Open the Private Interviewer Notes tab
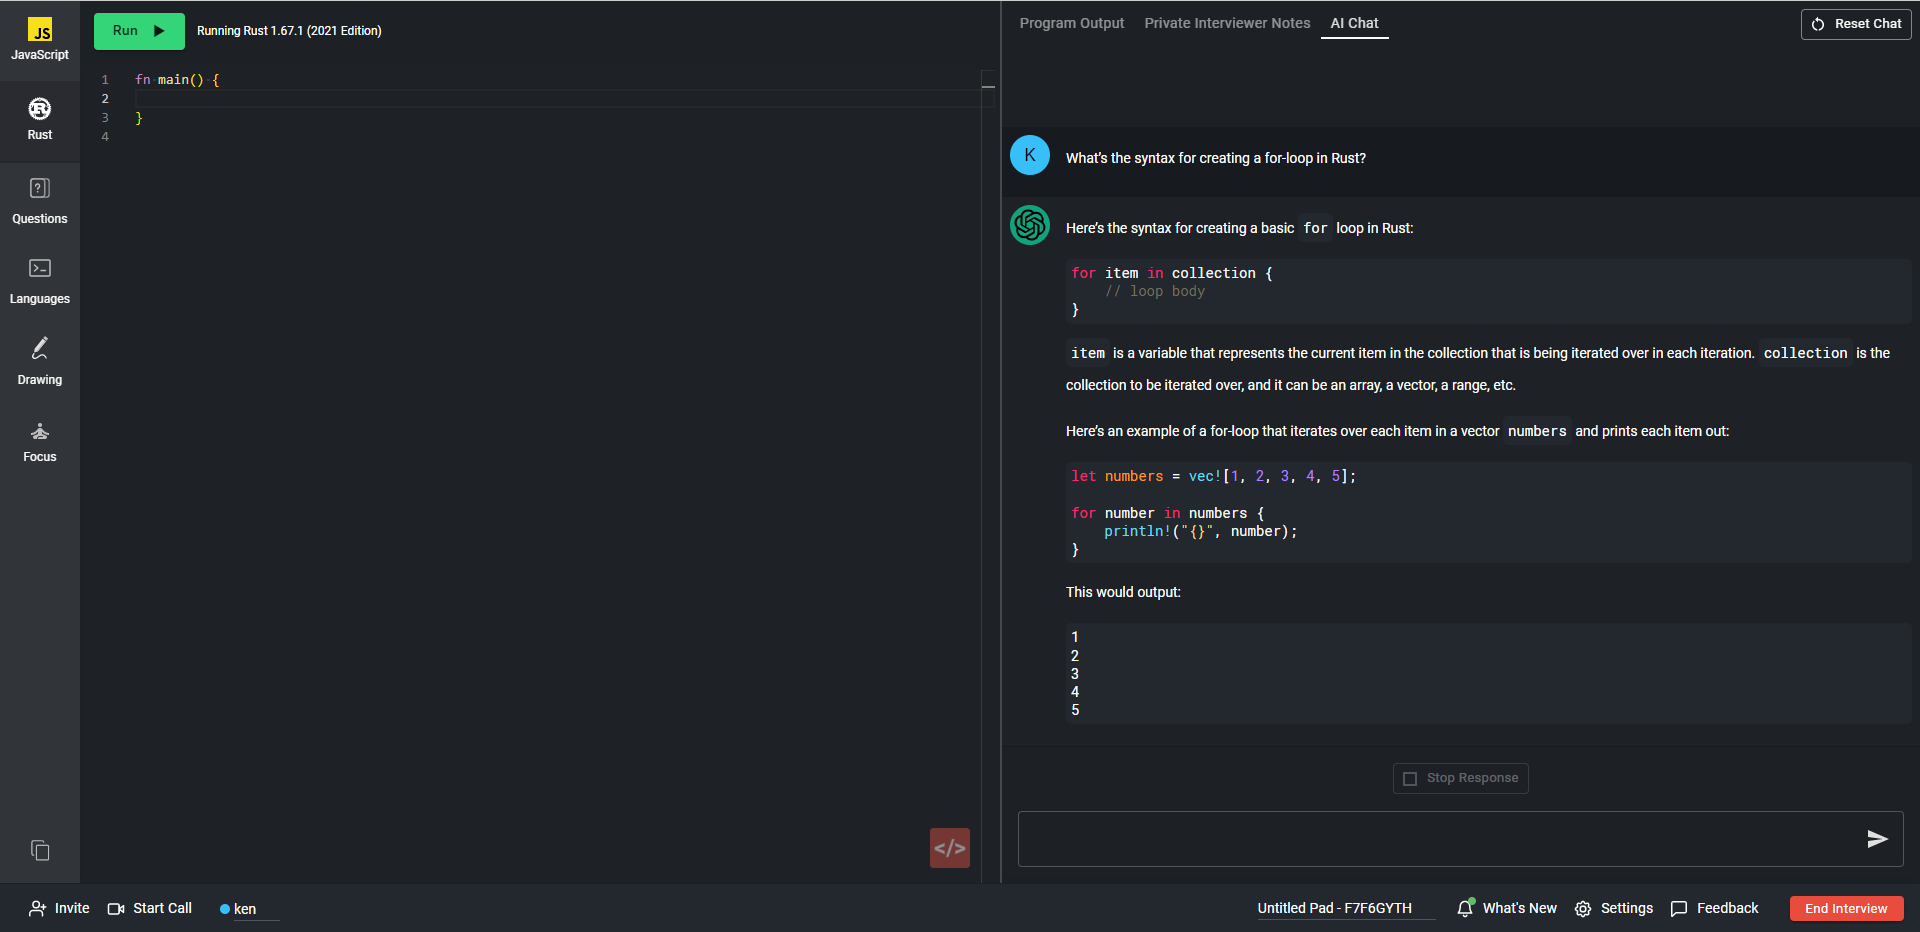Image resolution: width=1920 pixels, height=932 pixels. coord(1227,23)
